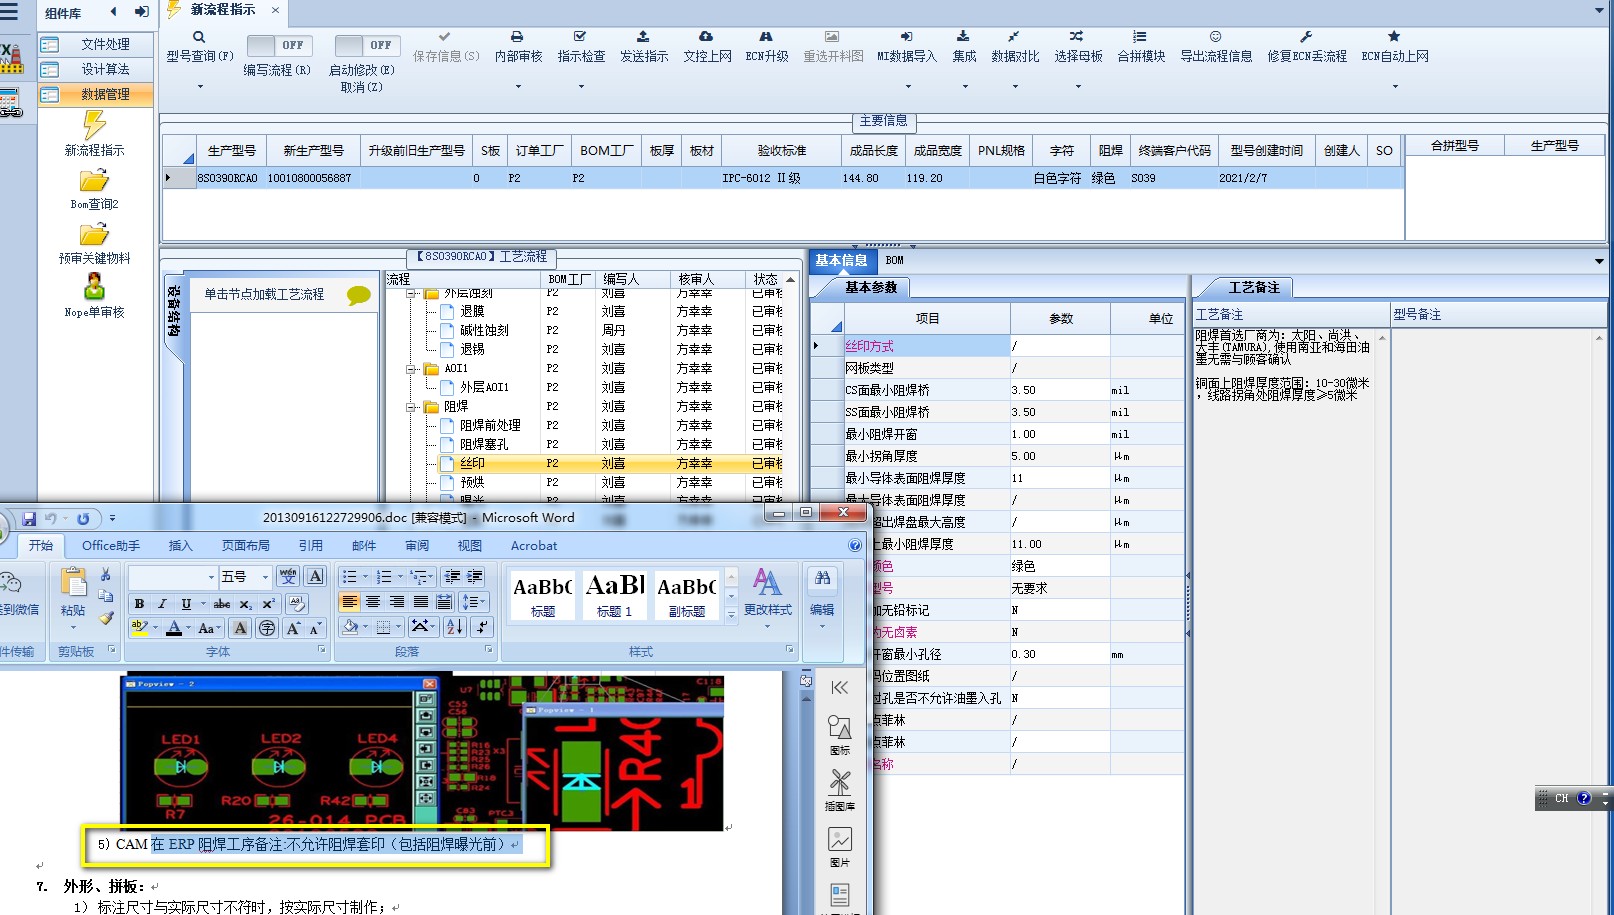
Task: Open the Nope单审核 user icon
Action: pyautogui.click(x=94, y=287)
